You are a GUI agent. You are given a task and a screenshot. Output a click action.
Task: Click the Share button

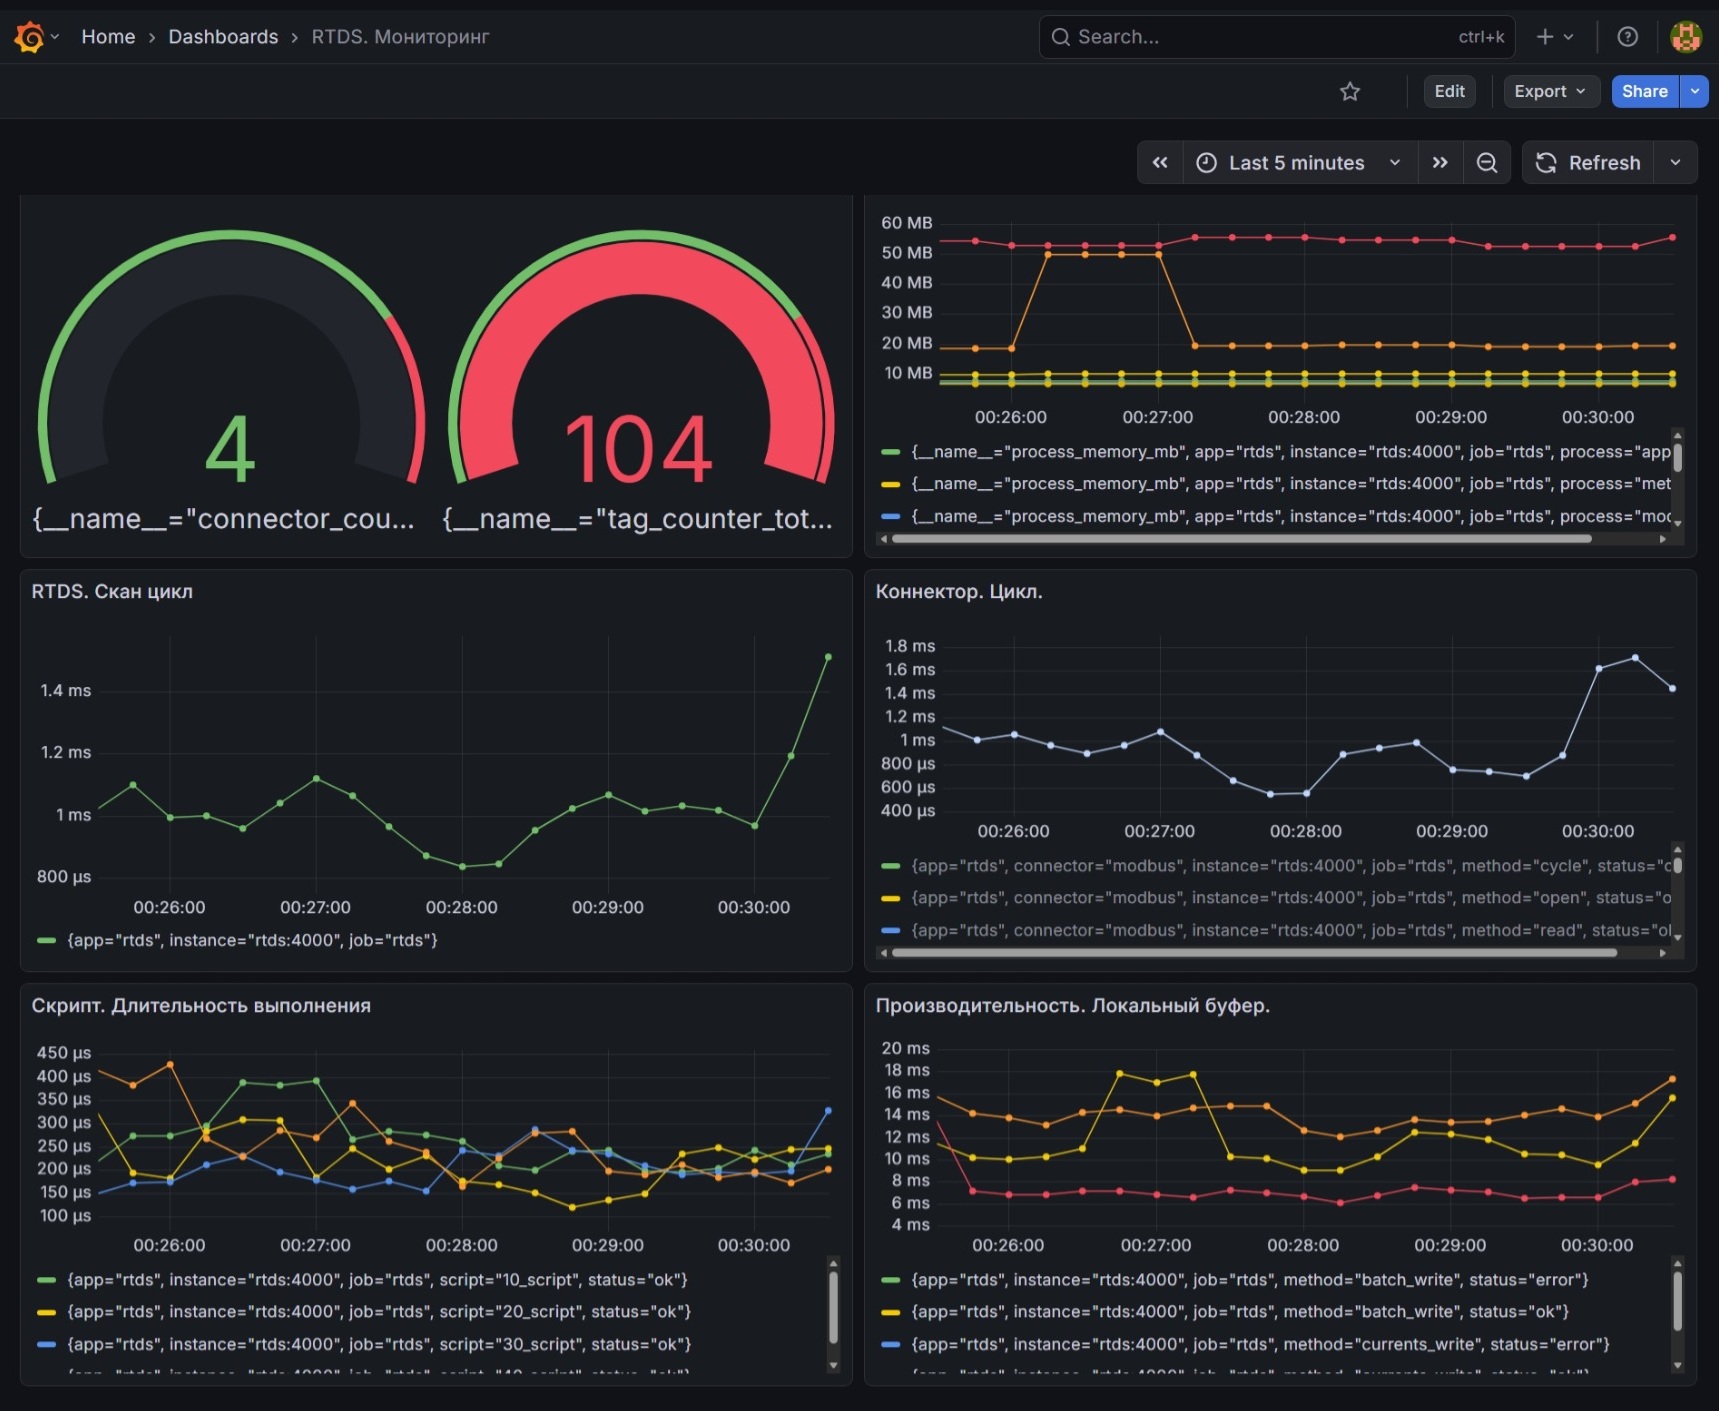1645,92
